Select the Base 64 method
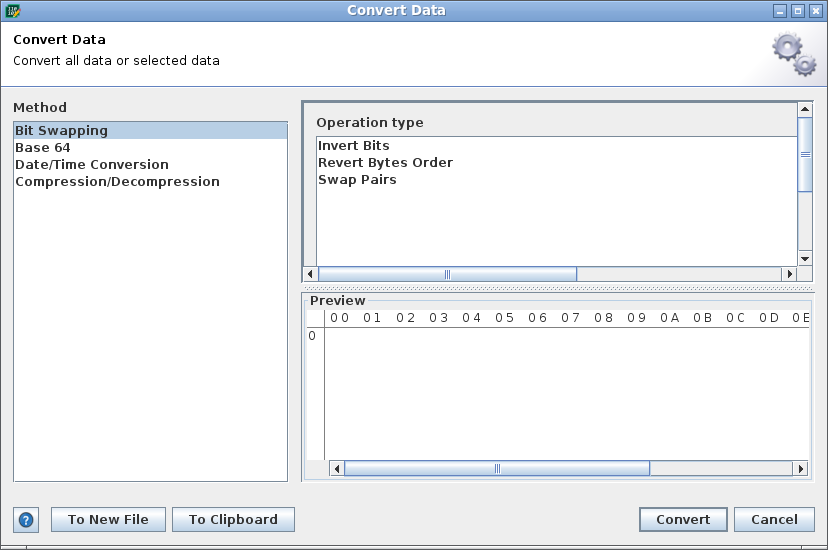 point(150,147)
